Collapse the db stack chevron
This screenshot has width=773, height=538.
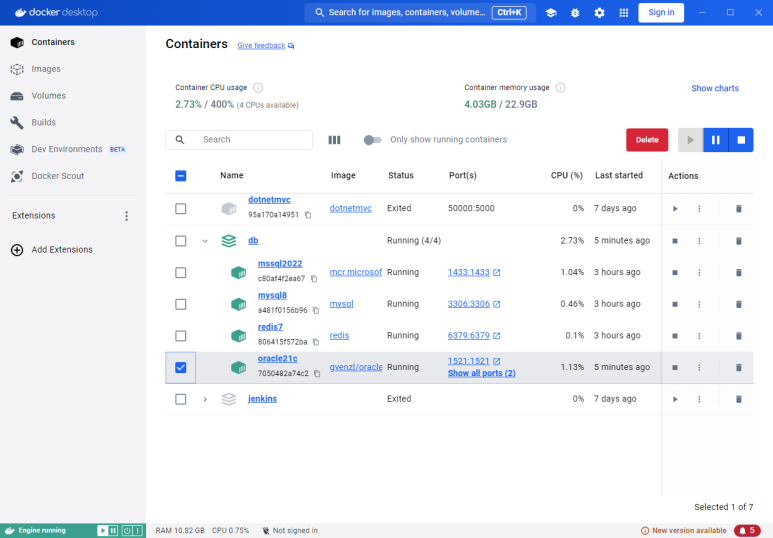coord(205,241)
